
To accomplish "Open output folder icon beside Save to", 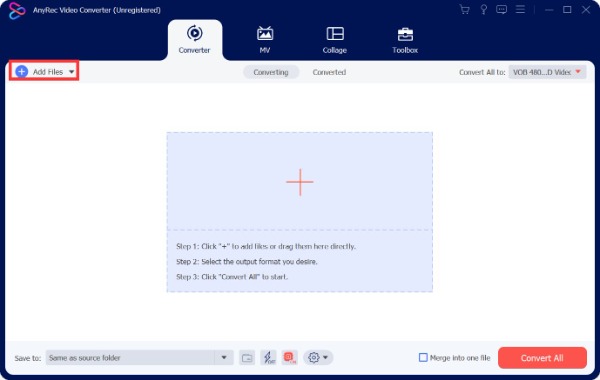I will (x=247, y=358).
